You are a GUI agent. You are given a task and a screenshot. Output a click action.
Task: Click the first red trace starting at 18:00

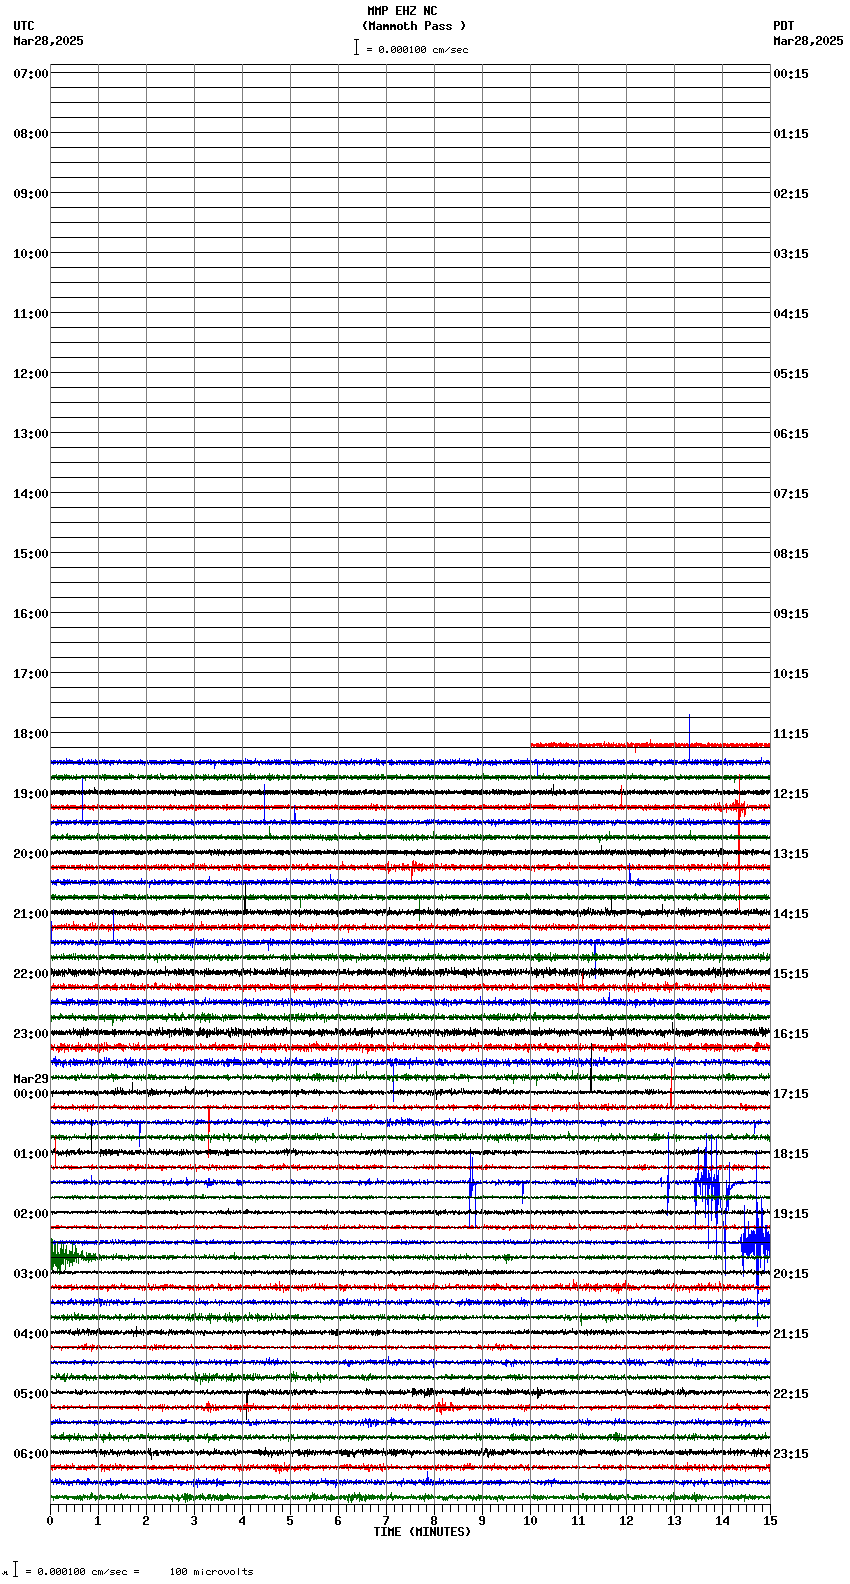pos(650,745)
